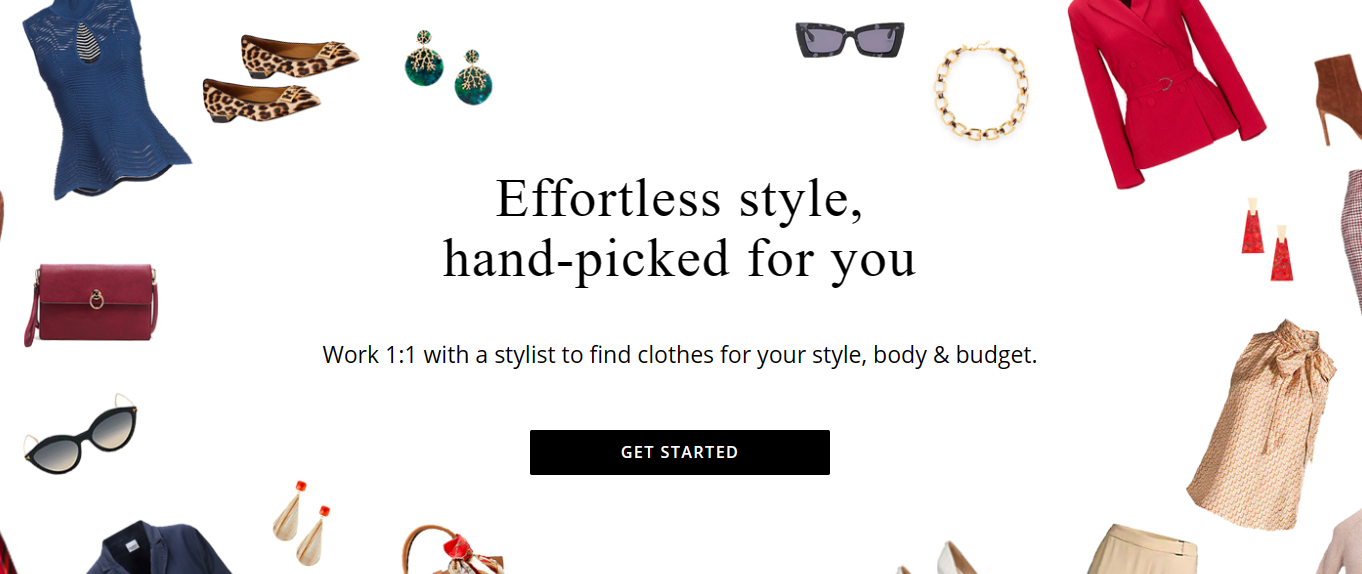Click the tan handbag with red scarf

click(452, 550)
